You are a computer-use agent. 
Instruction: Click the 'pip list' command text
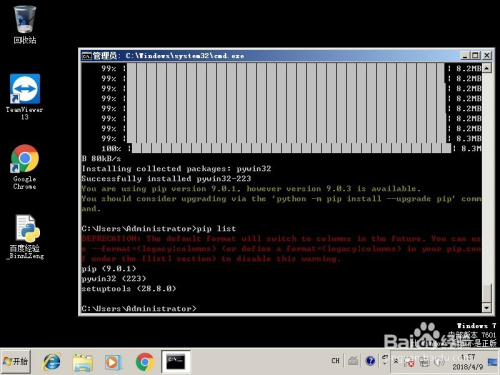pos(216,229)
